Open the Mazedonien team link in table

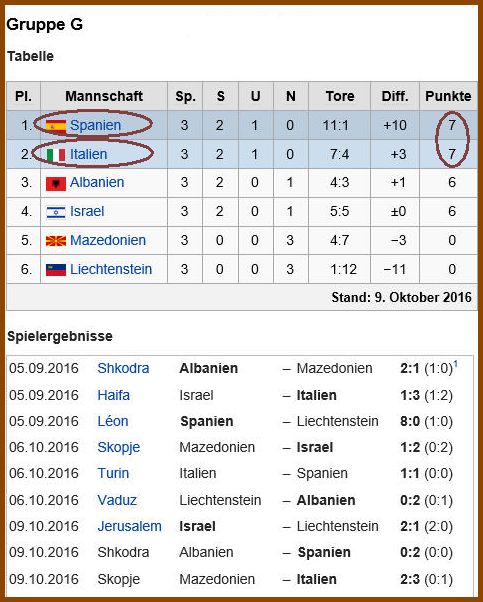[108, 240]
